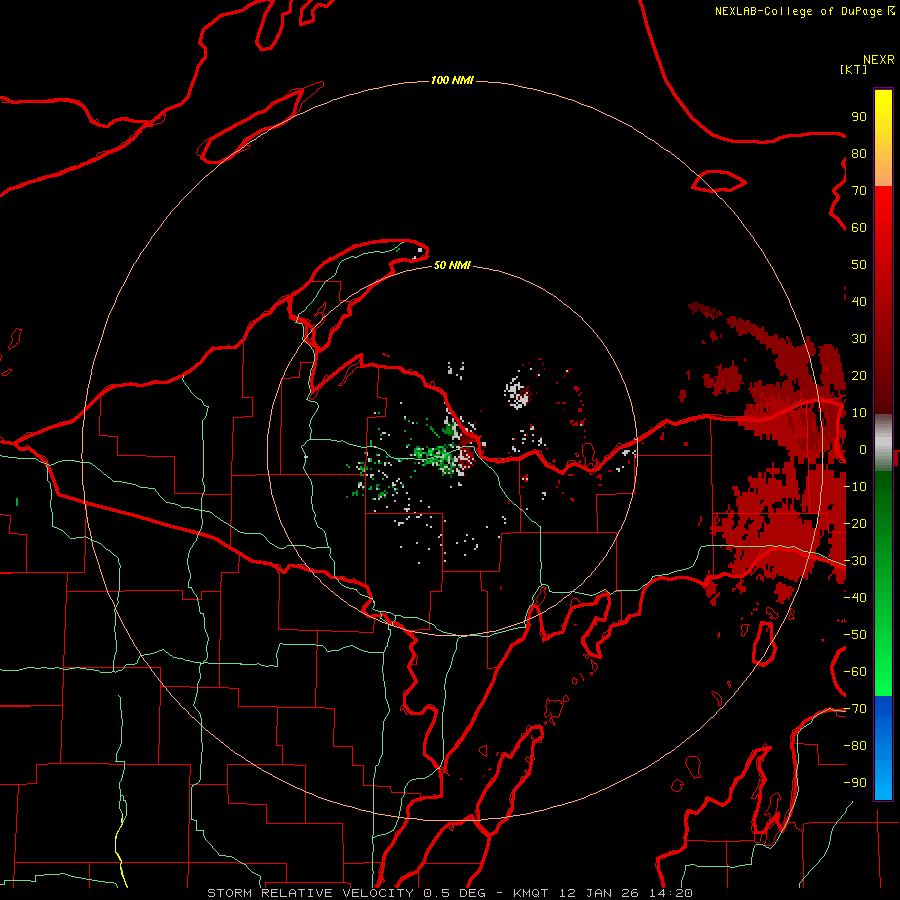Click the NEXR product label

point(879,60)
